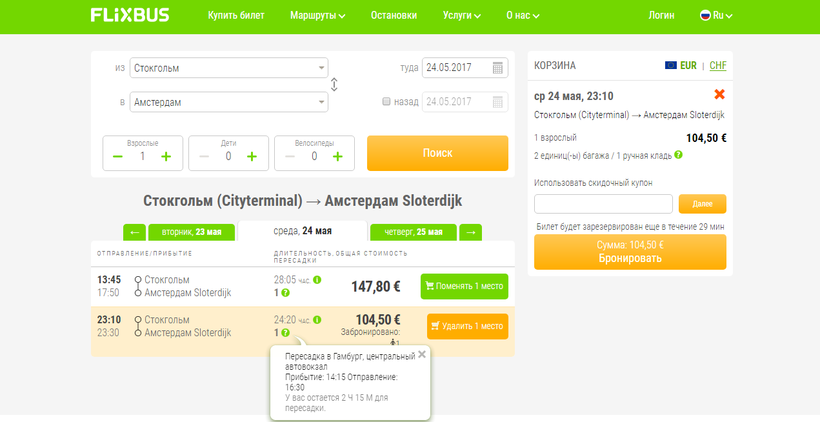Expand the origin city Стокгольм dropdown
The image size is (820, 422).
coord(321,68)
